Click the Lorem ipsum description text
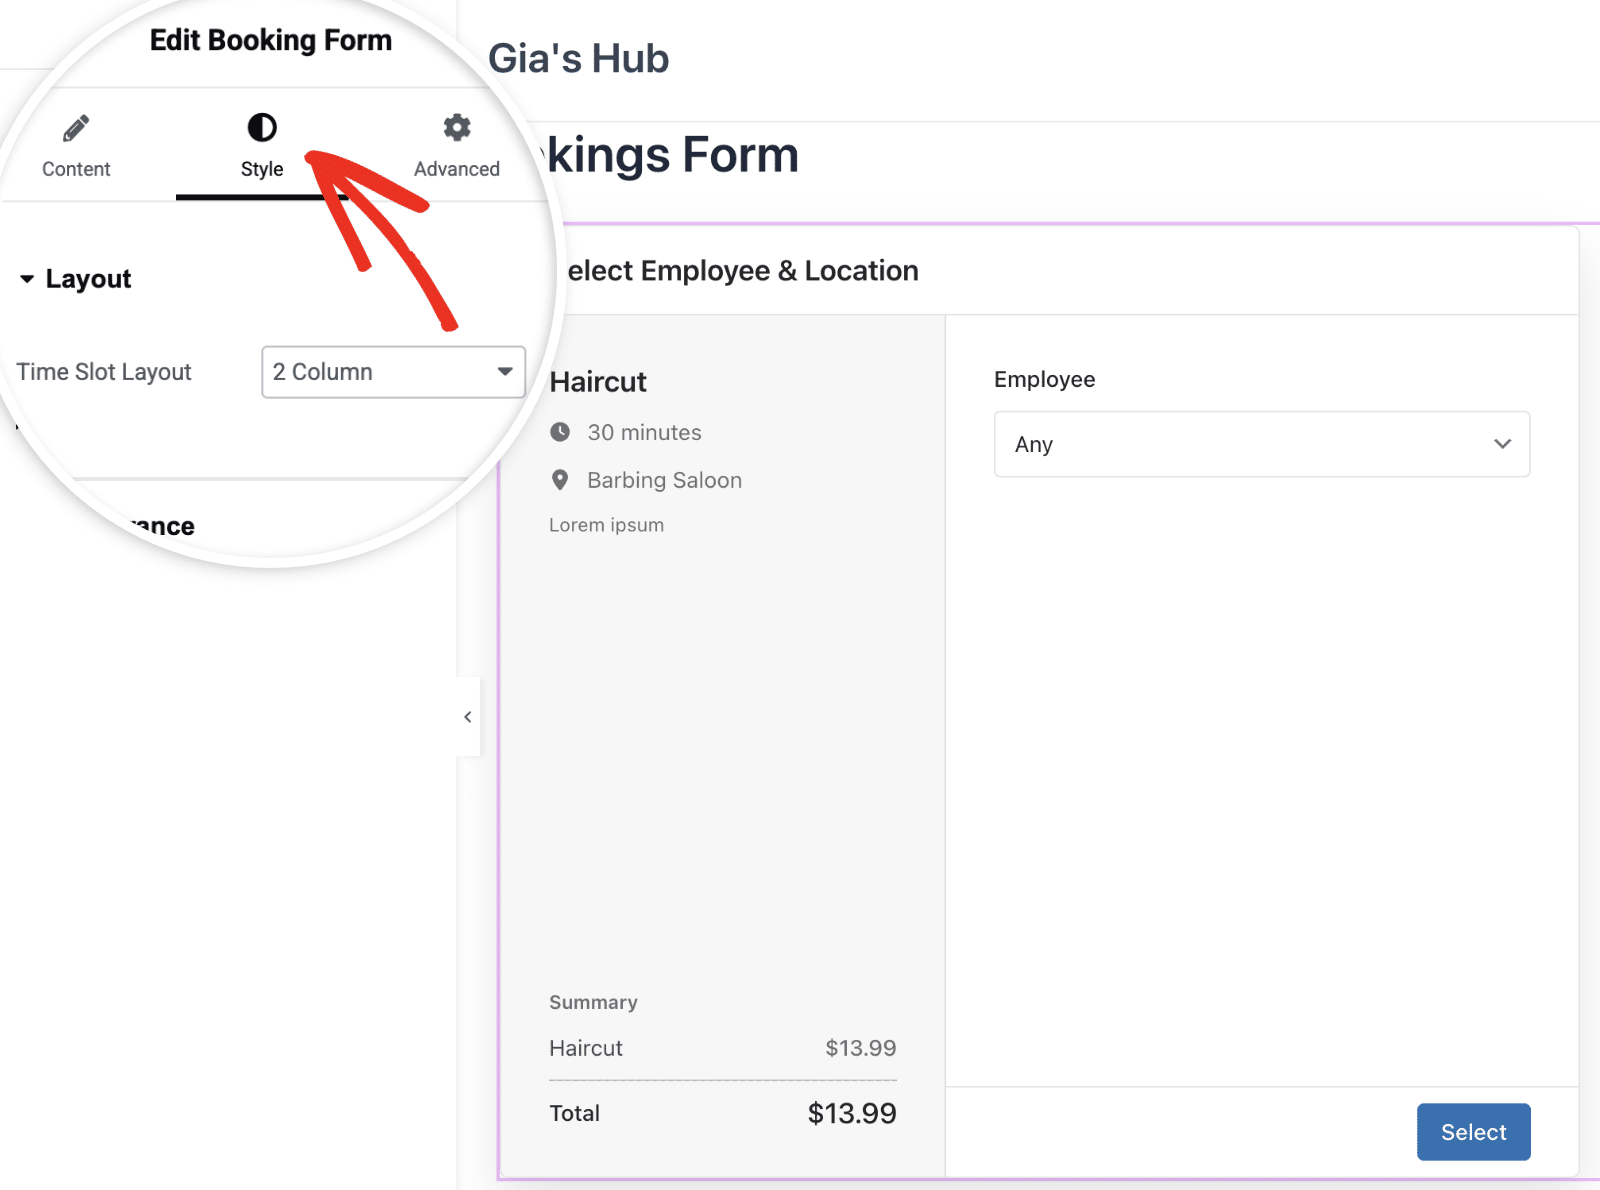Viewport: 1600px width, 1190px height. [606, 524]
